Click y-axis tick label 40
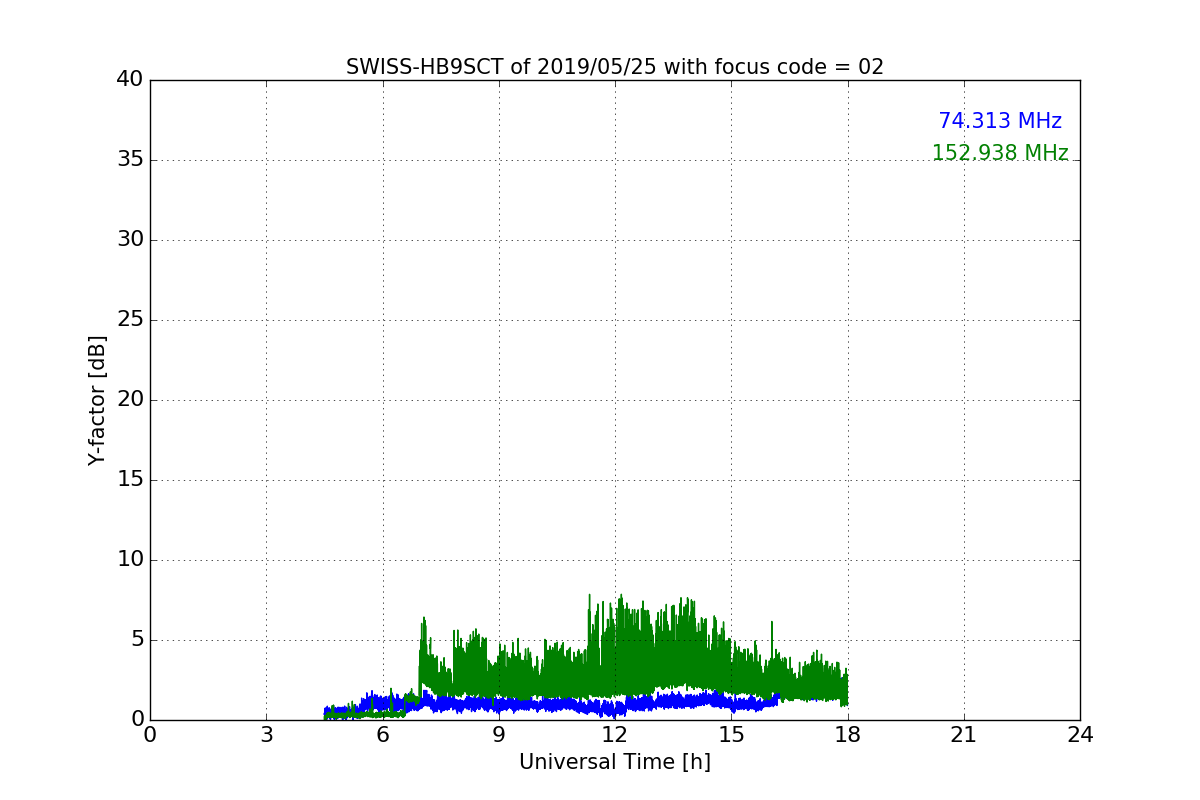 pyautogui.click(x=130, y=80)
